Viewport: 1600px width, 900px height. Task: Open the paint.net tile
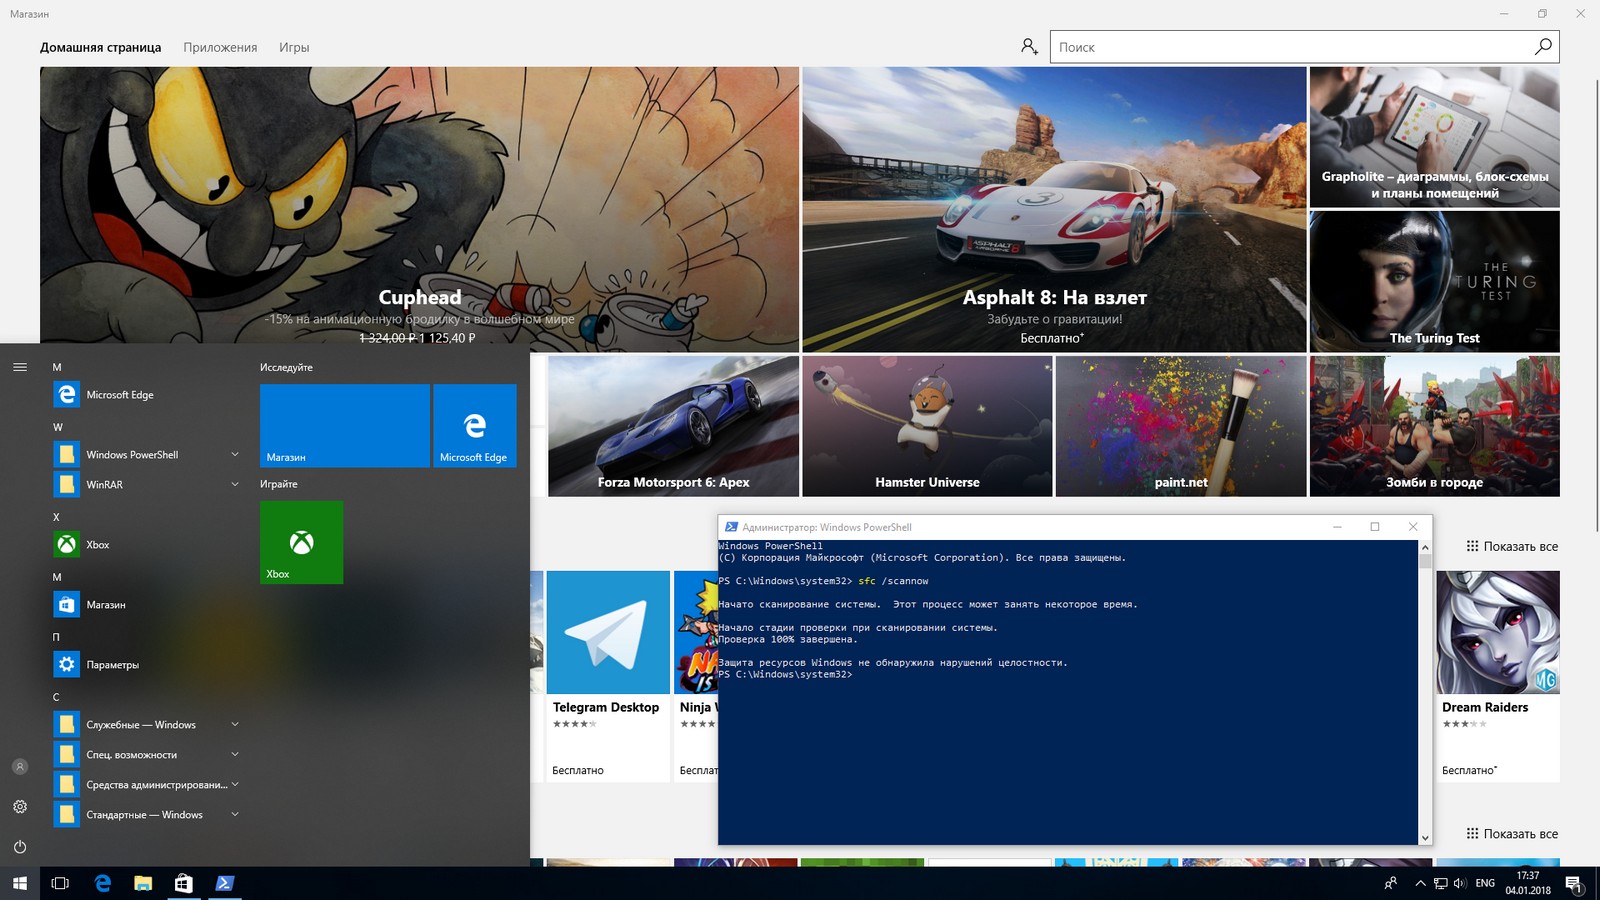[x=1181, y=426]
